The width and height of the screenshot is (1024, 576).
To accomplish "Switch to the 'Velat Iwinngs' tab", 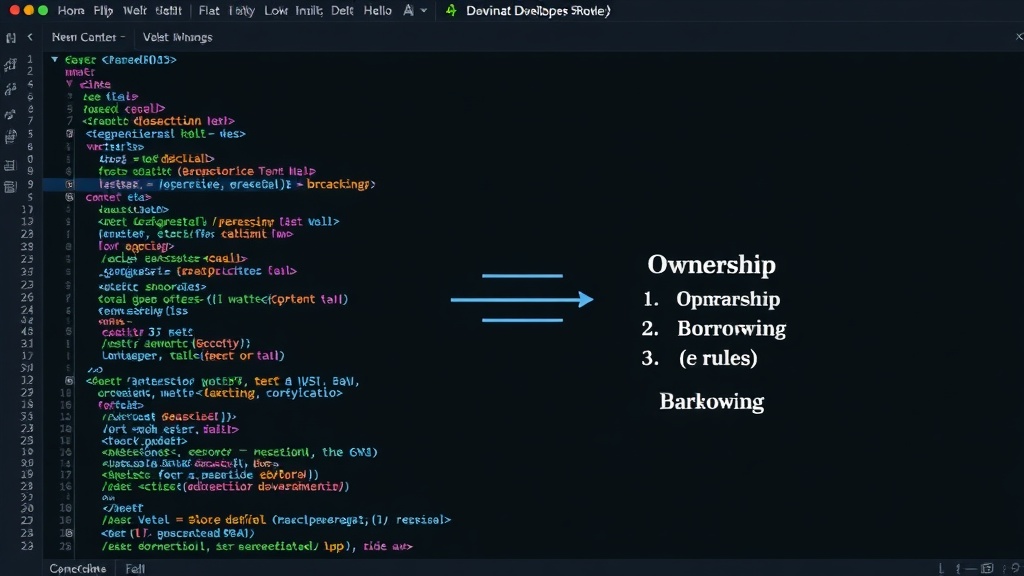I will pyautogui.click(x=178, y=37).
